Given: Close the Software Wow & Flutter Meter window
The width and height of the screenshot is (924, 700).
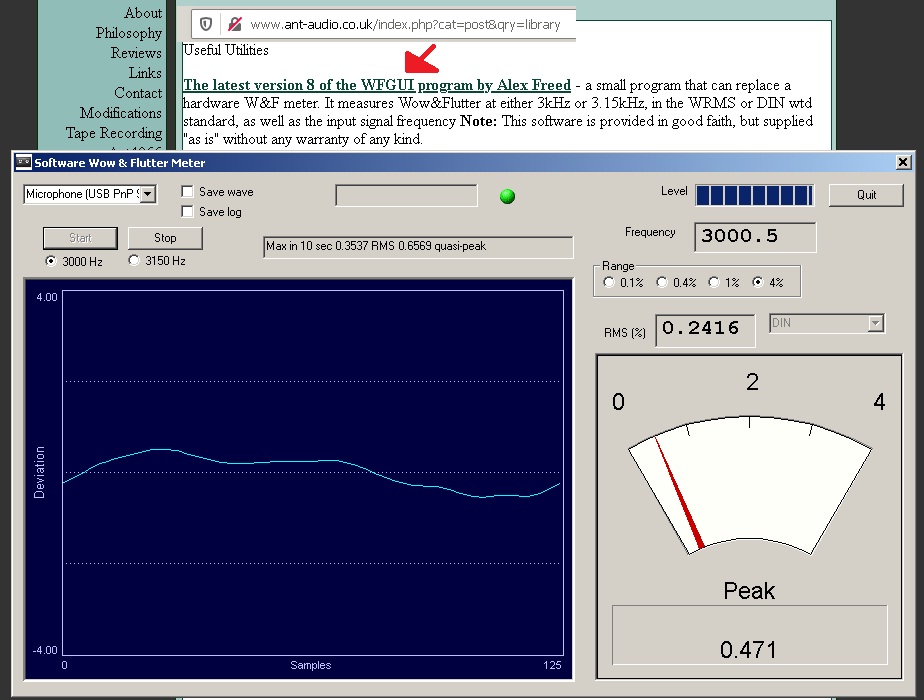Looking at the screenshot, I should (903, 162).
